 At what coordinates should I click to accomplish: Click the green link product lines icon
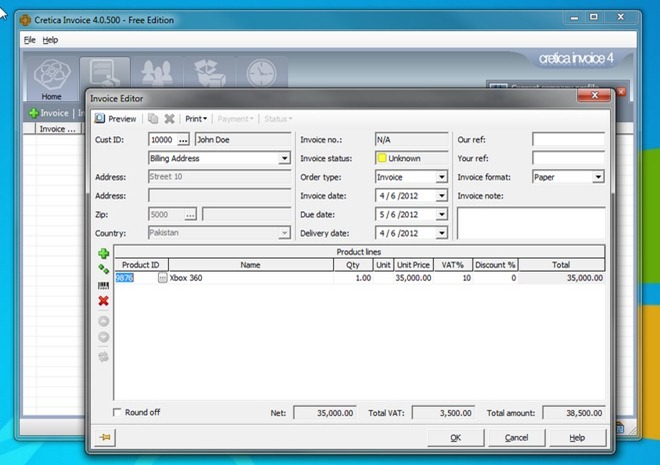[x=104, y=269]
